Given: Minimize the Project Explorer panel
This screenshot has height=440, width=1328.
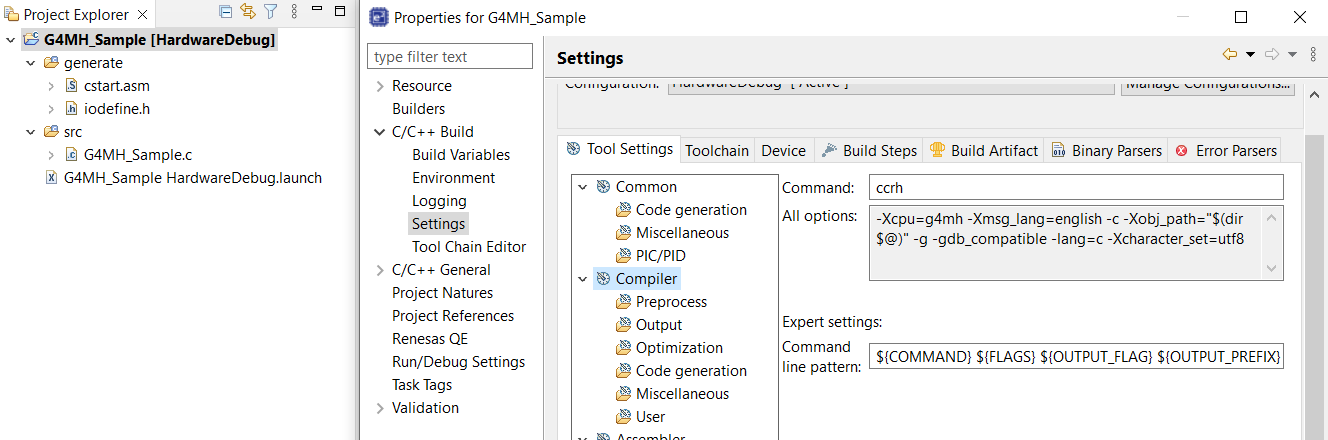Looking at the screenshot, I should [x=317, y=13].
